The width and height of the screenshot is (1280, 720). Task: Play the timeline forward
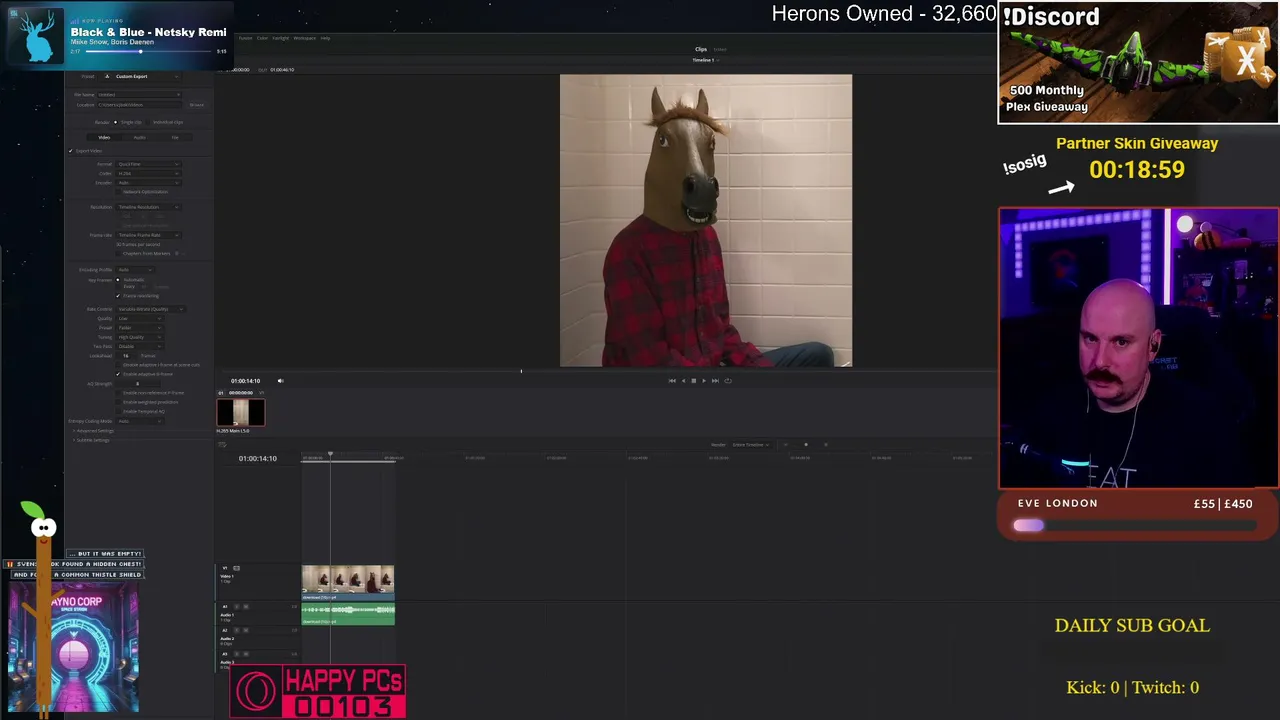click(704, 381)
